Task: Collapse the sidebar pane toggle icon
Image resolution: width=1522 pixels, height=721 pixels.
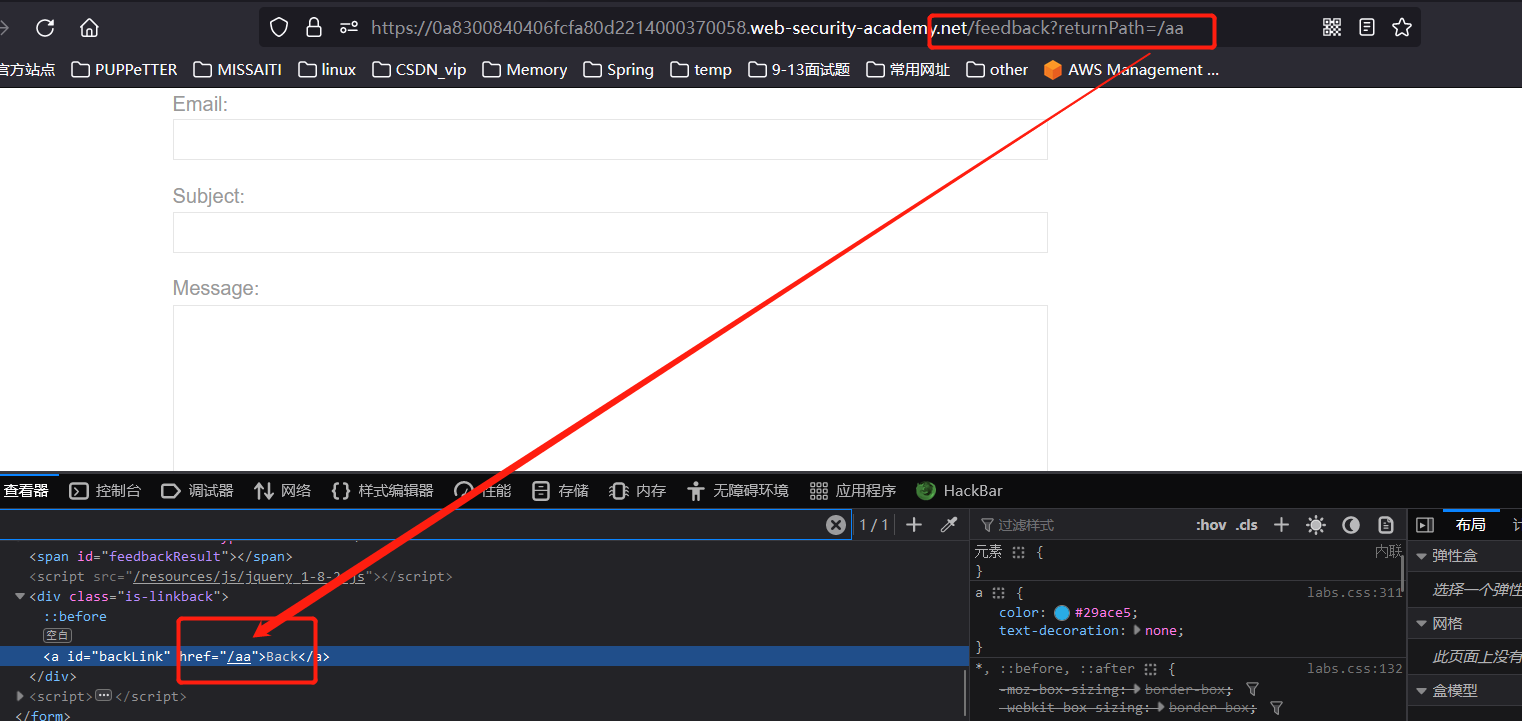Action: tap(1425, 525)
